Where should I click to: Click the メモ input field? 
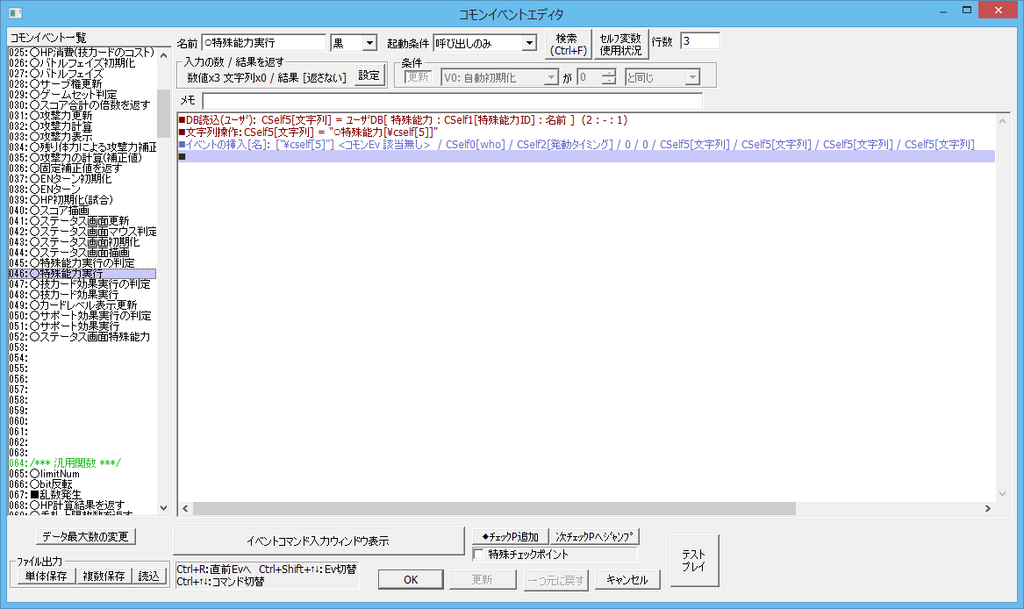pos(452,101)
